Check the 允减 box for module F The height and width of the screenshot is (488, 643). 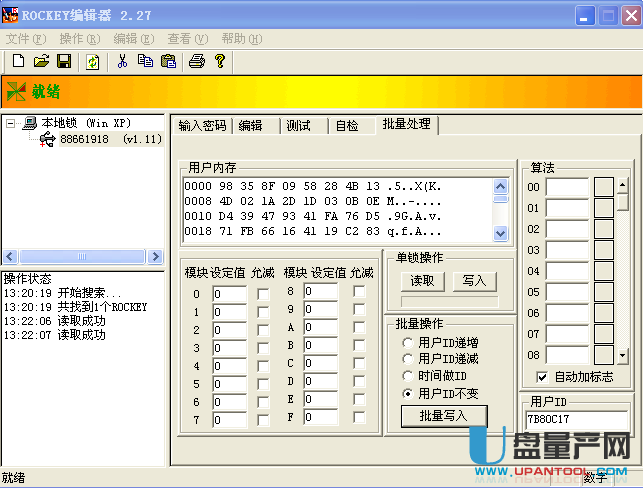(359, 417)
